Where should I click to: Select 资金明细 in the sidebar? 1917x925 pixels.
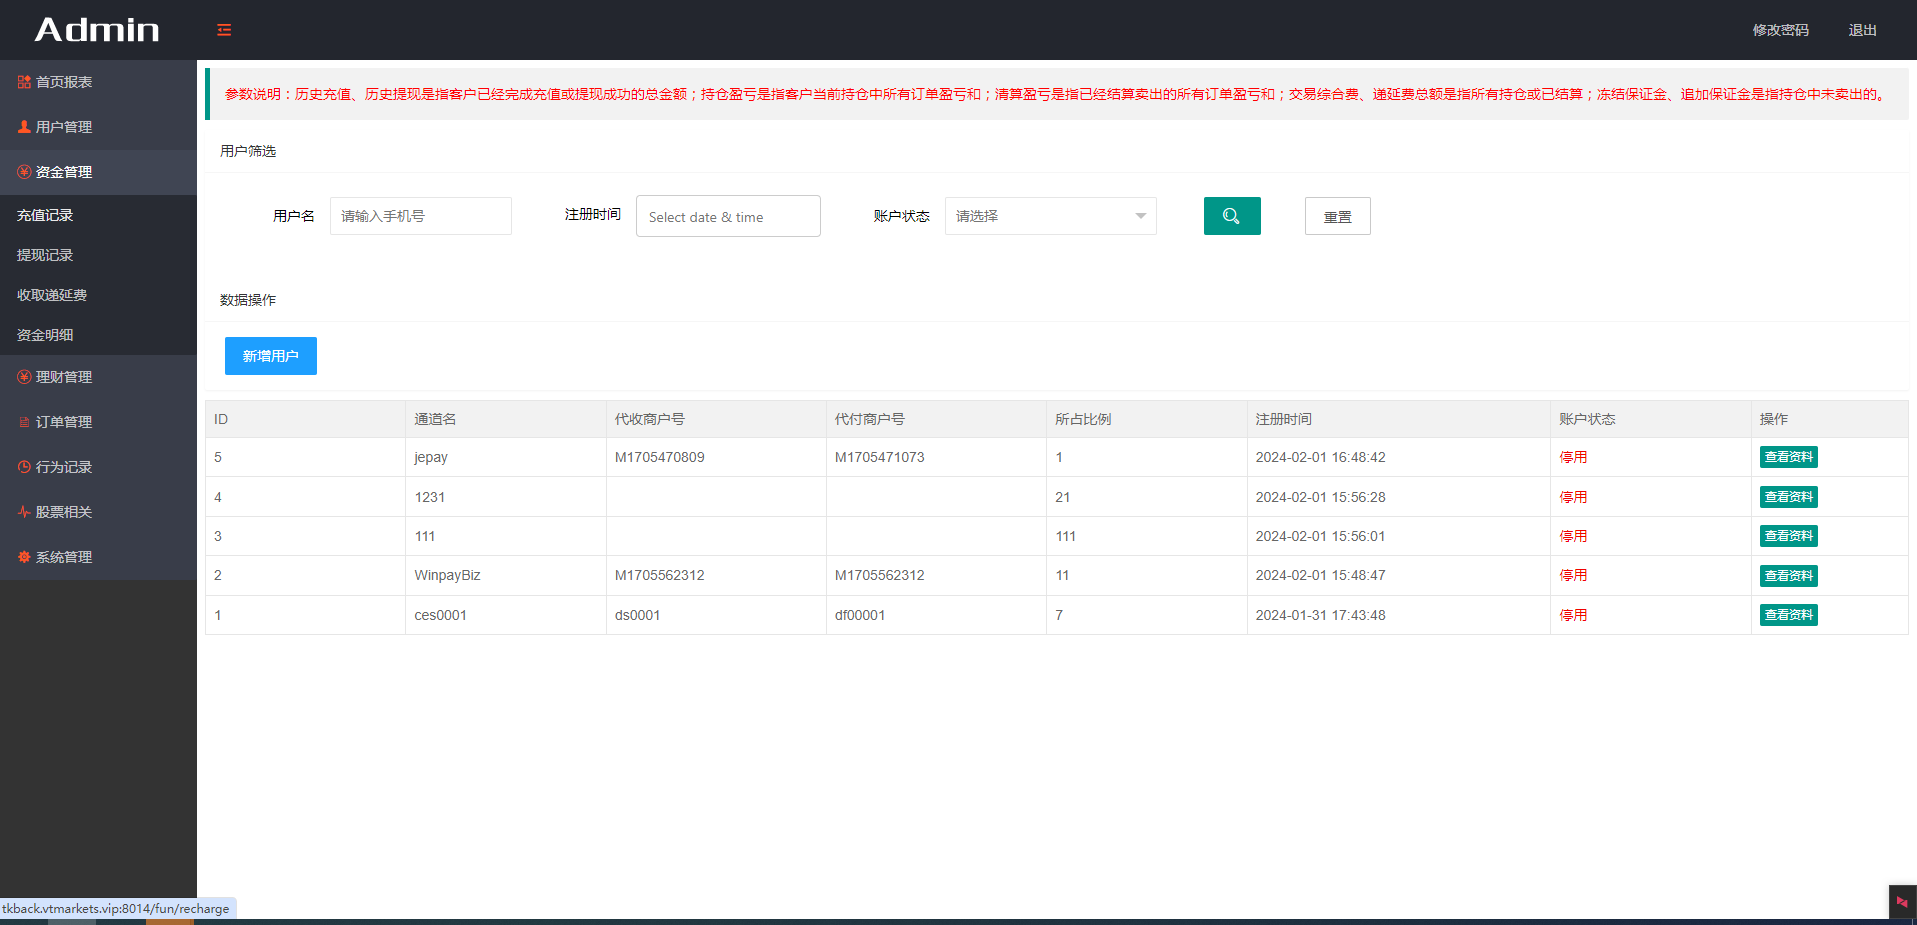click(x=45, y=335)
